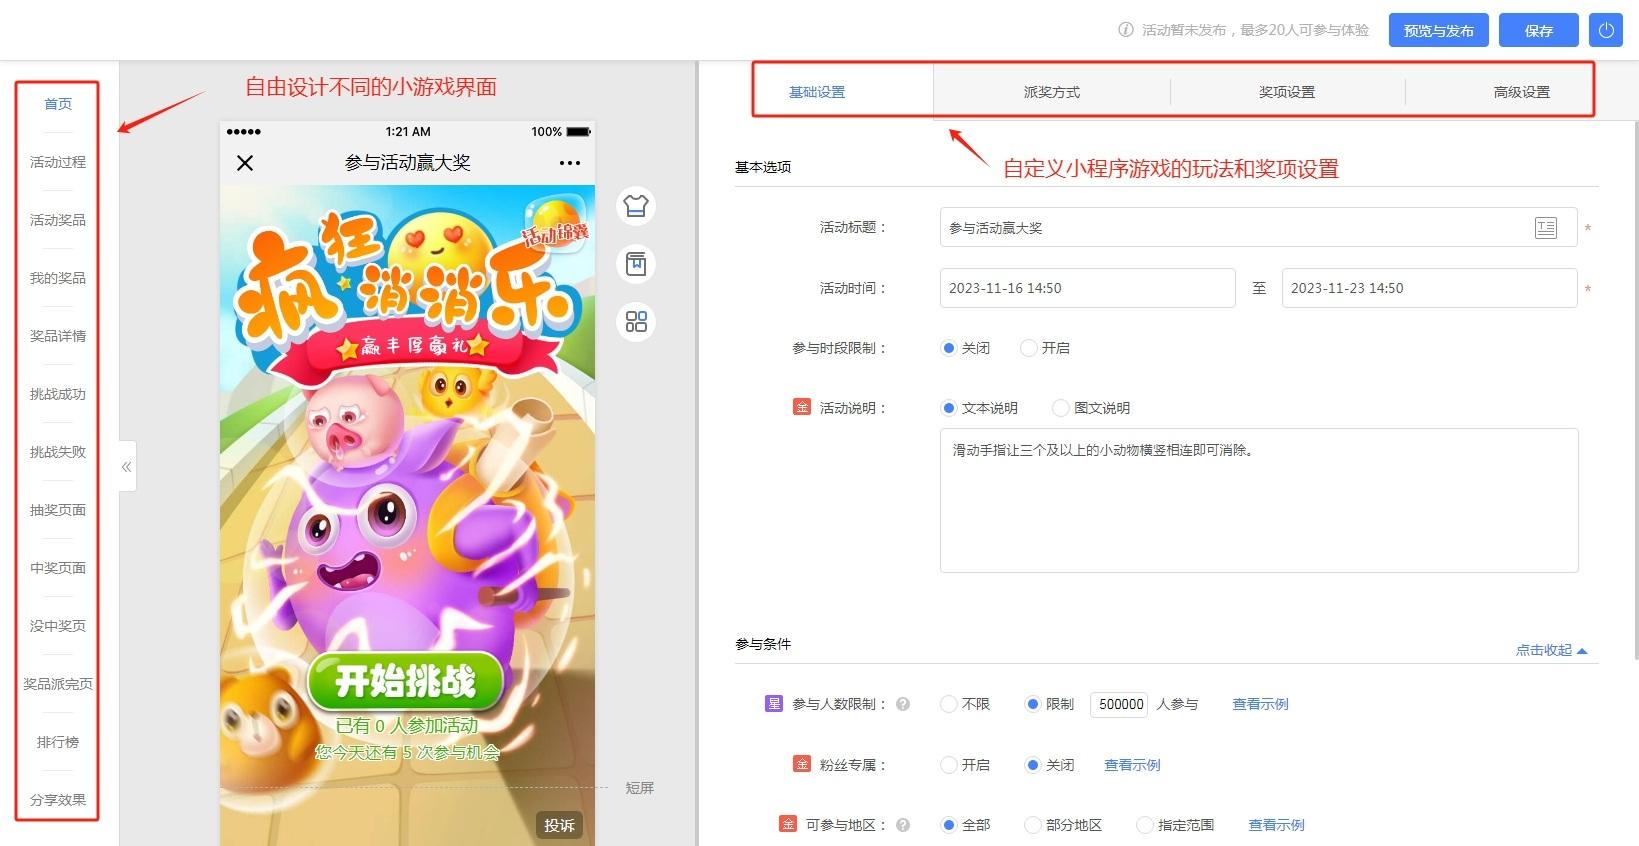Open 排行榜 page in left sidebar
The height and width of the screenshot is (846, 1639).
[x=58, y=742]
